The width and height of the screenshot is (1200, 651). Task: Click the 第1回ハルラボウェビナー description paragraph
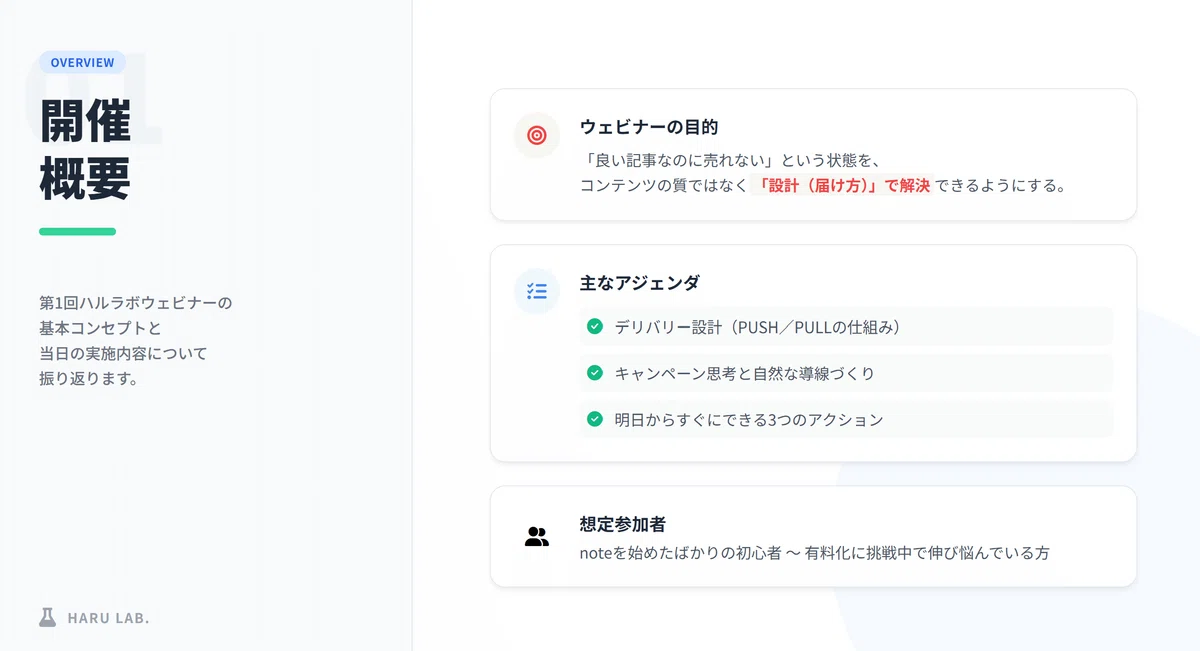pos(136,340)
